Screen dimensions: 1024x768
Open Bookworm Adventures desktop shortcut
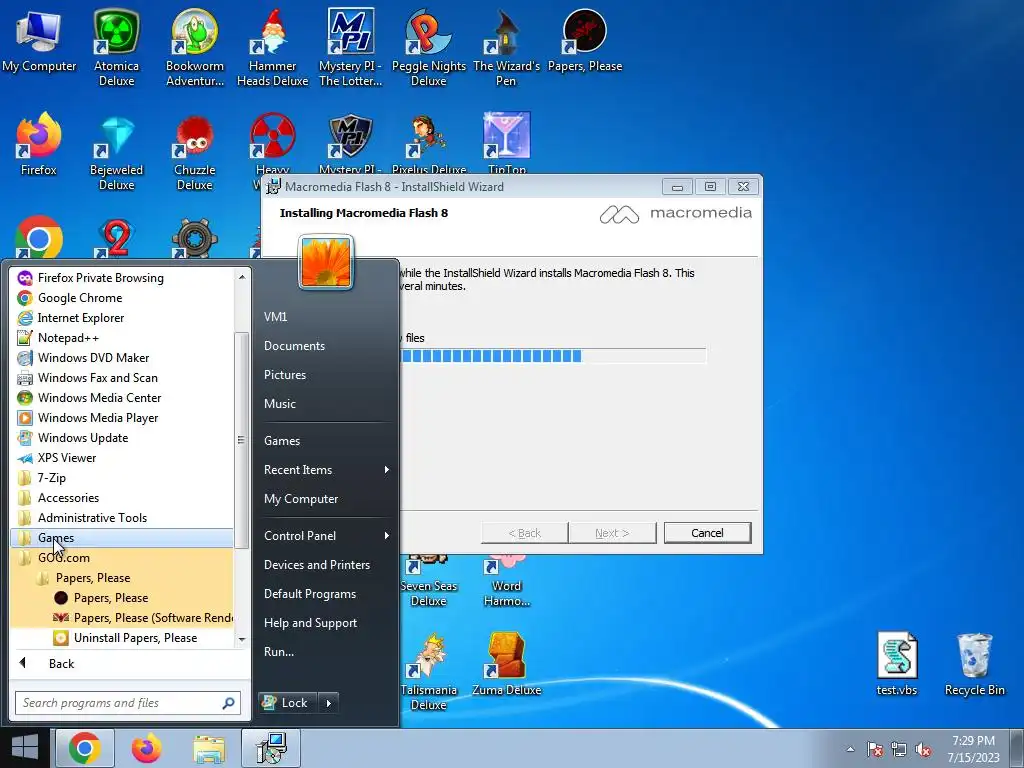[x=195, y=47]
